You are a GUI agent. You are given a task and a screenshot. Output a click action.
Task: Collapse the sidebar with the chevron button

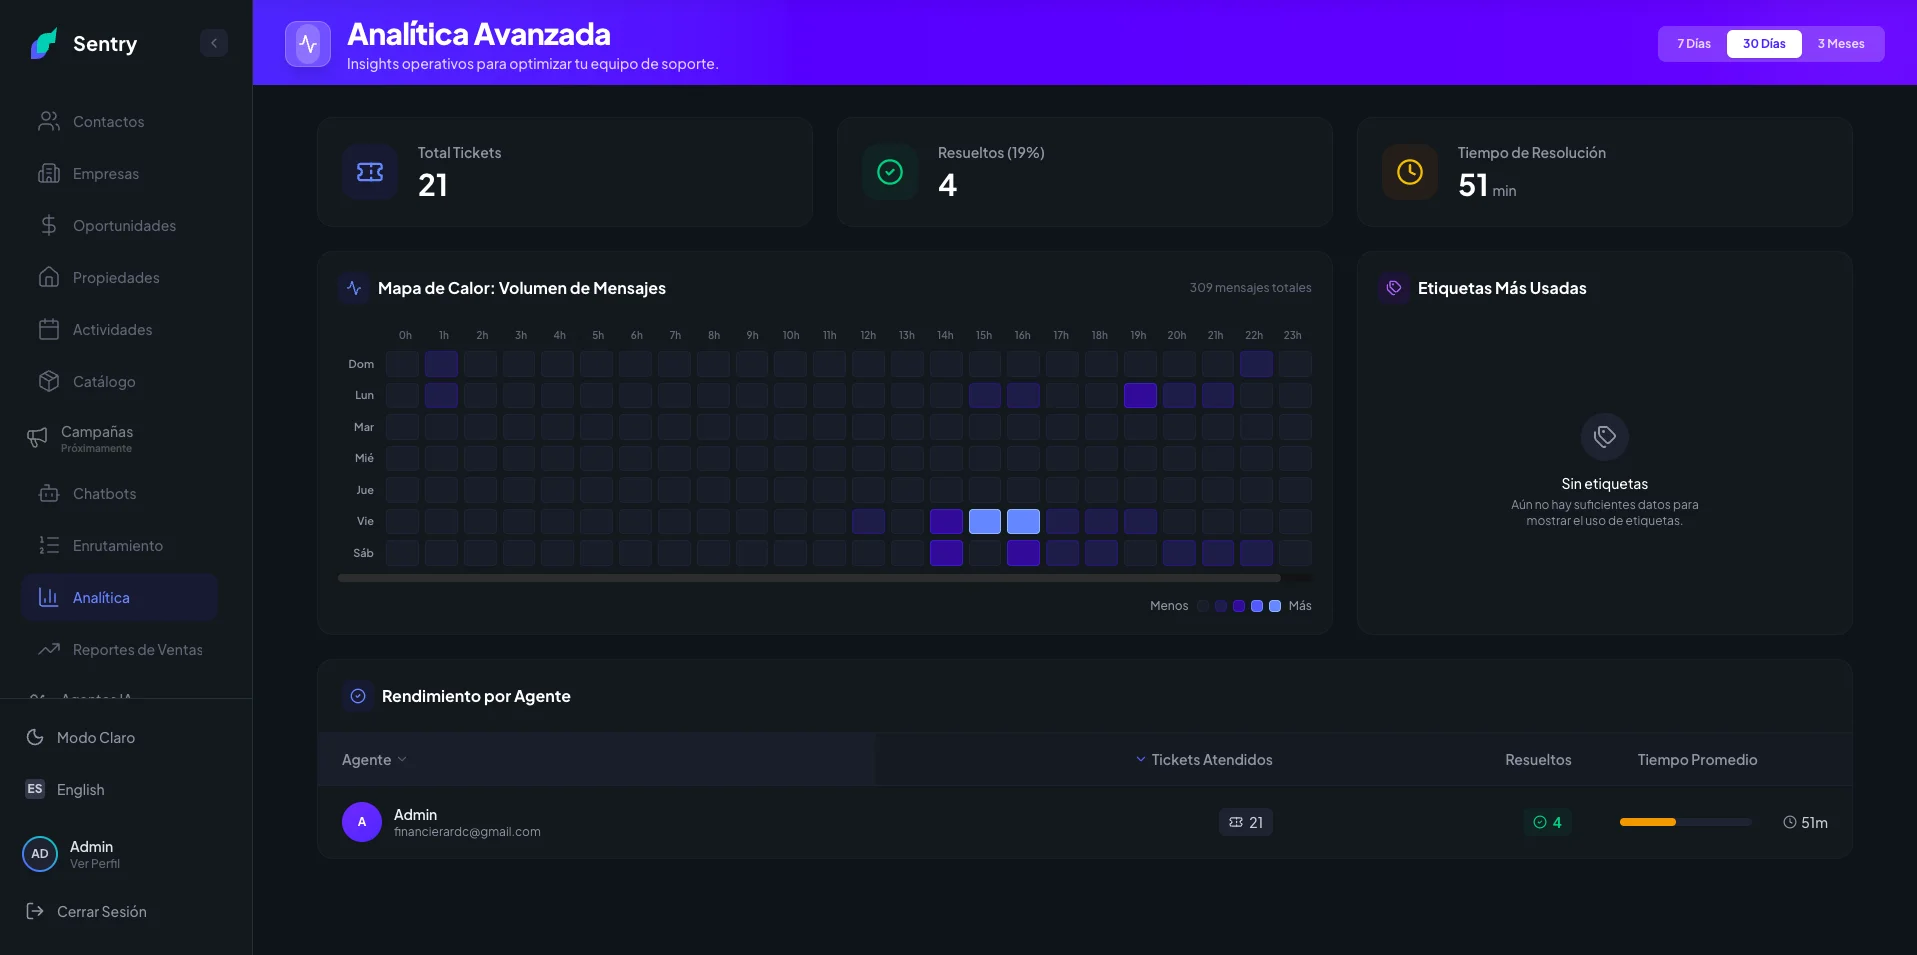(214, 43)
